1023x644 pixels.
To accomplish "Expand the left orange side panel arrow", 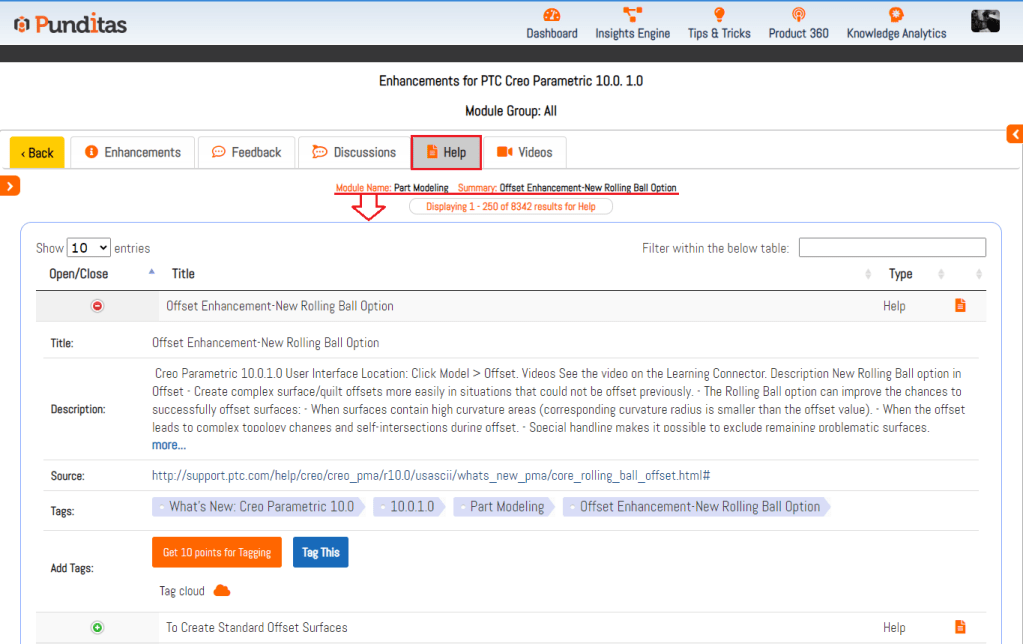I will (10, 185).
